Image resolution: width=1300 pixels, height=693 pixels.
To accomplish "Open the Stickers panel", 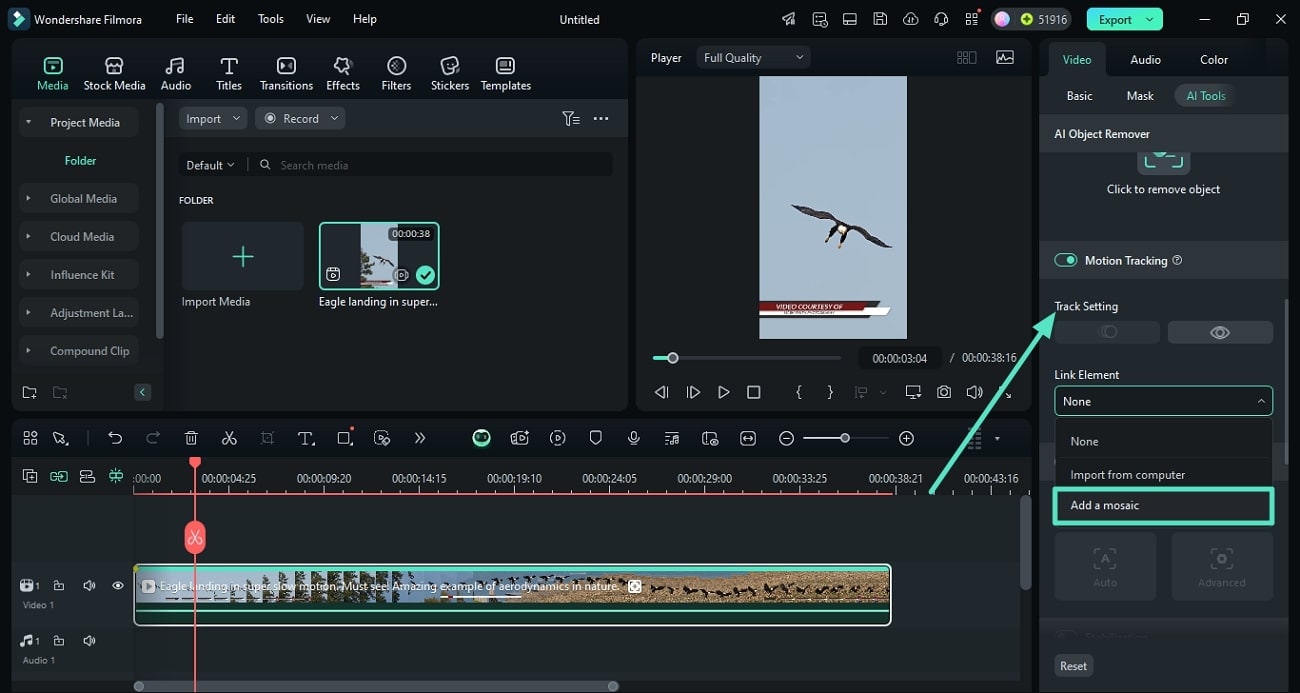I will coord(450,73).
